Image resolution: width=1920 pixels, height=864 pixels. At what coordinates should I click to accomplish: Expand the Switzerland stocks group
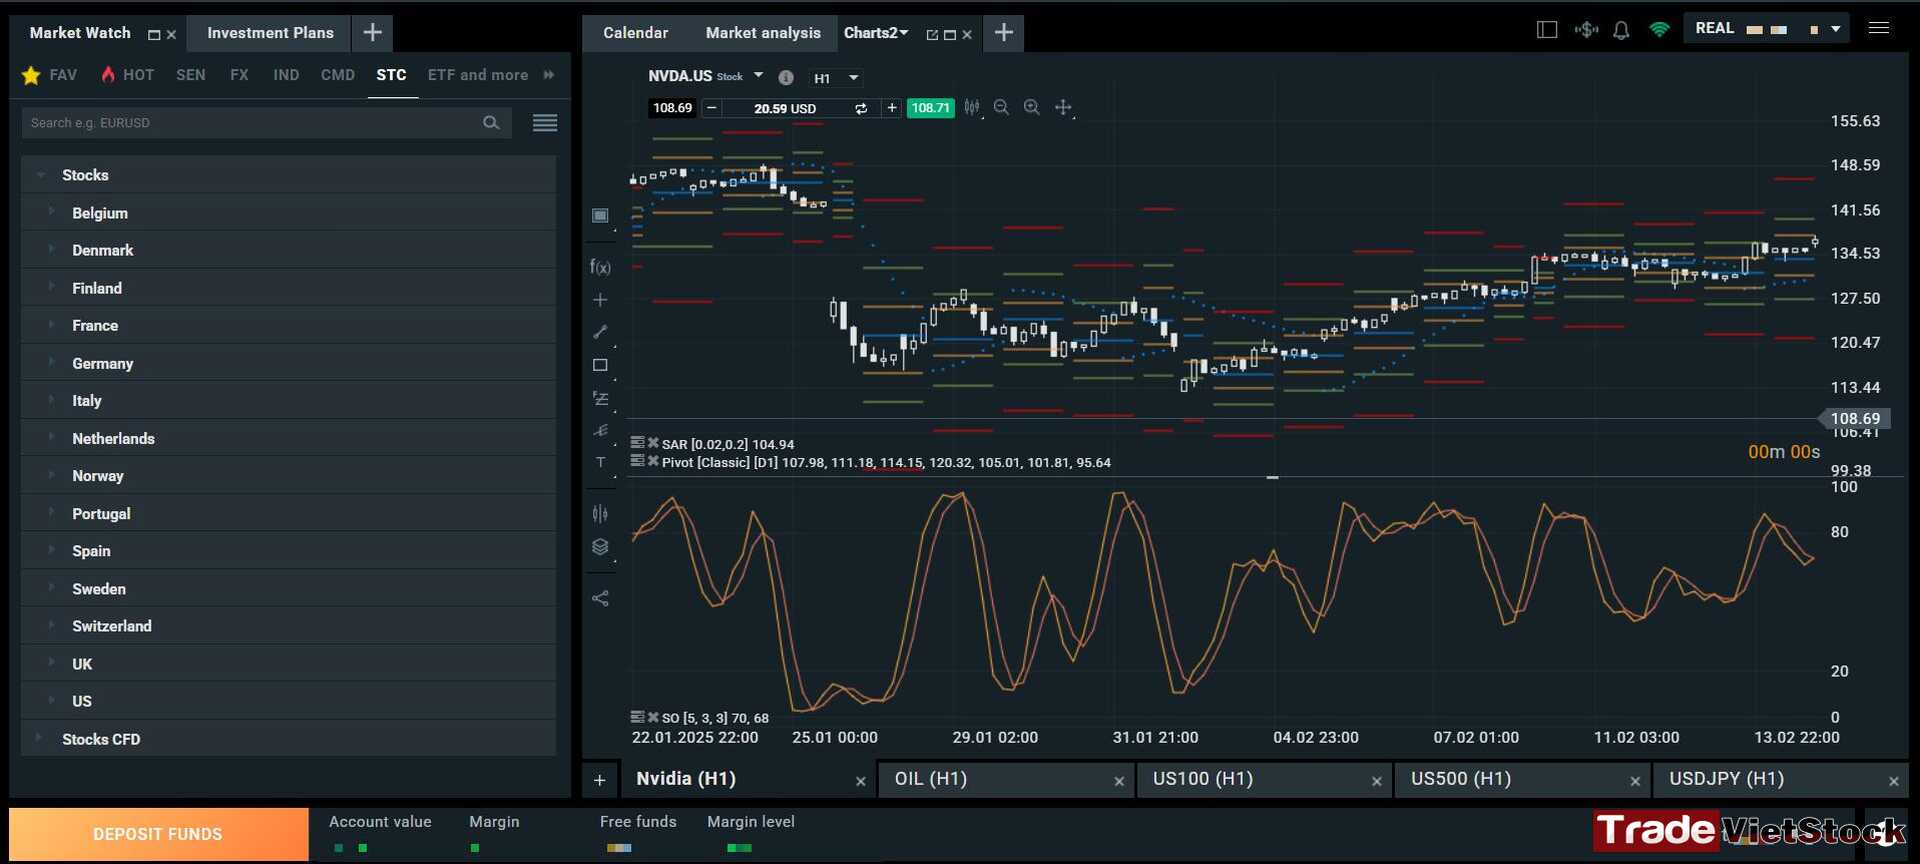click(51, 626)
